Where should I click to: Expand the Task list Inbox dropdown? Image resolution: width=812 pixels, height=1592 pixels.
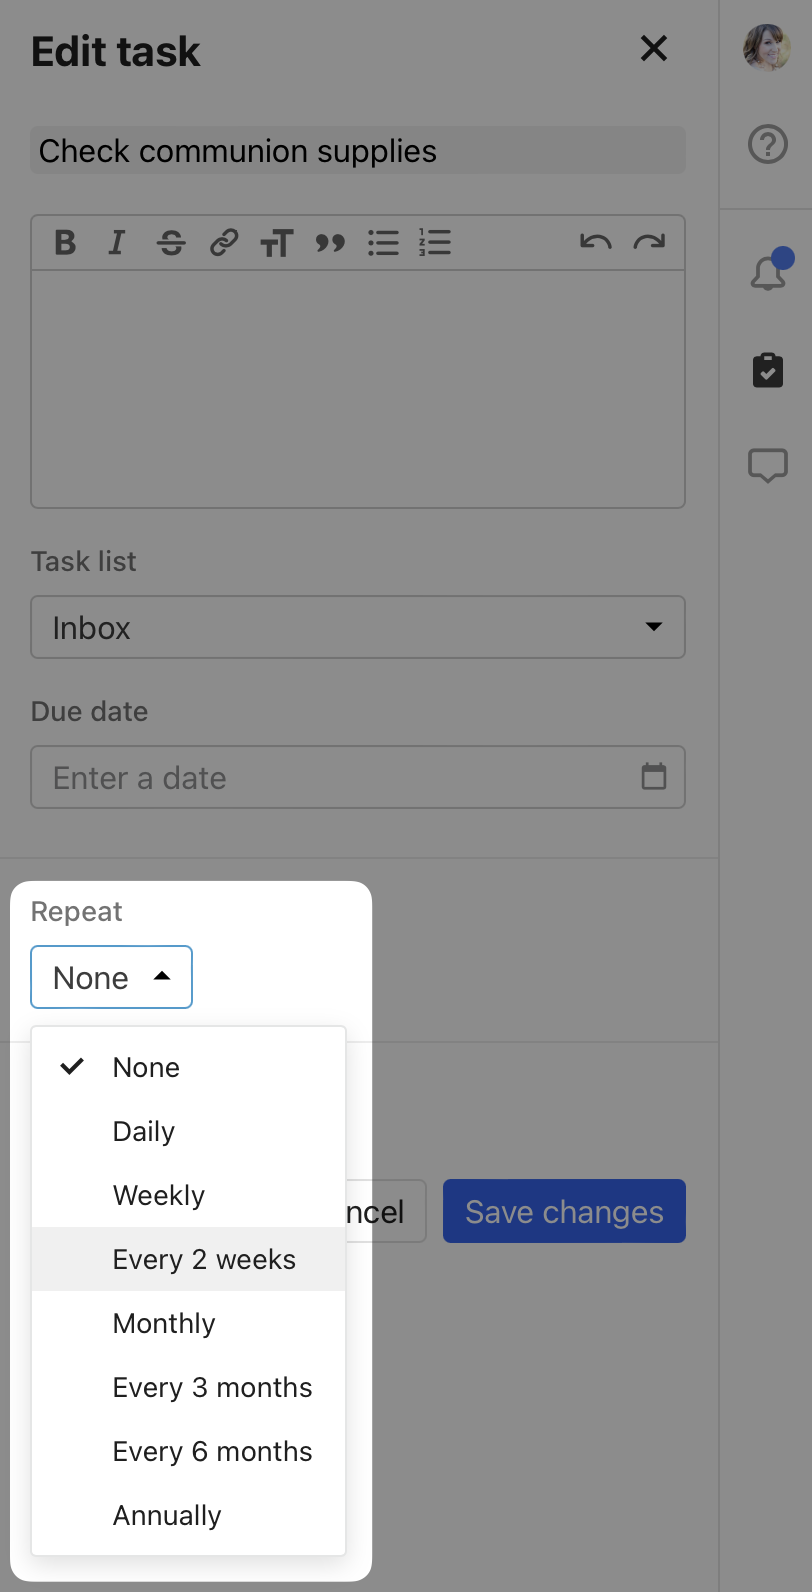click(x=358, y=627)
